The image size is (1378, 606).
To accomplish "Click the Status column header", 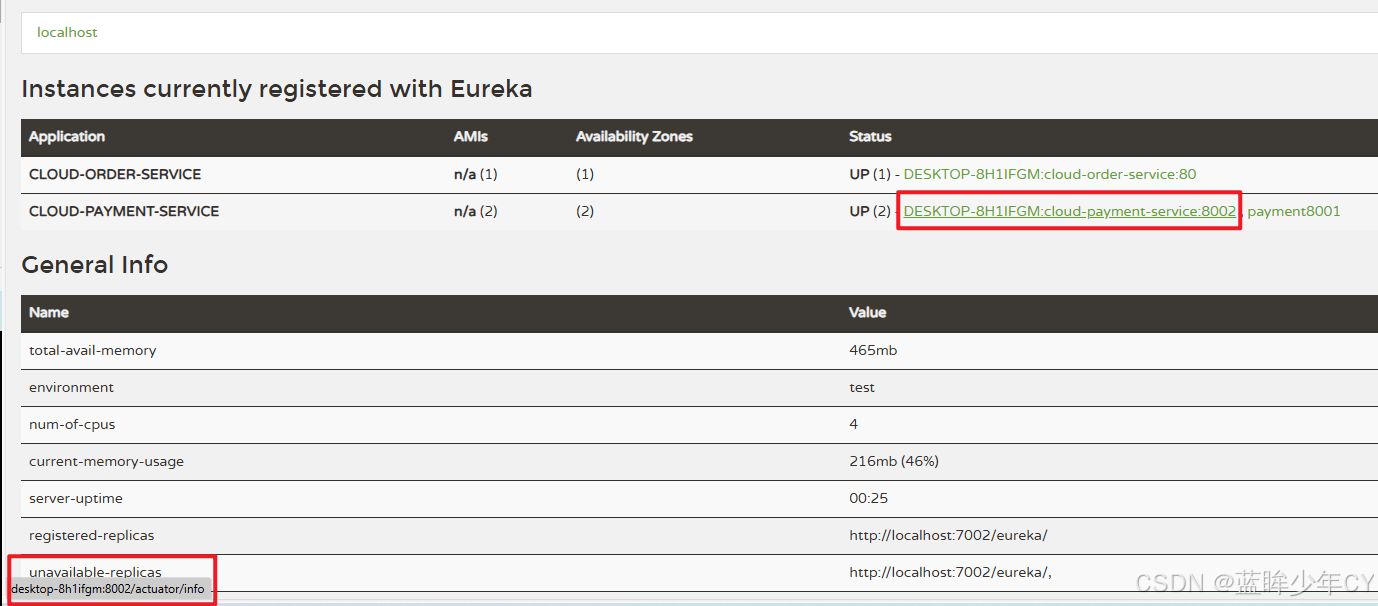I will tap(870, 137).
